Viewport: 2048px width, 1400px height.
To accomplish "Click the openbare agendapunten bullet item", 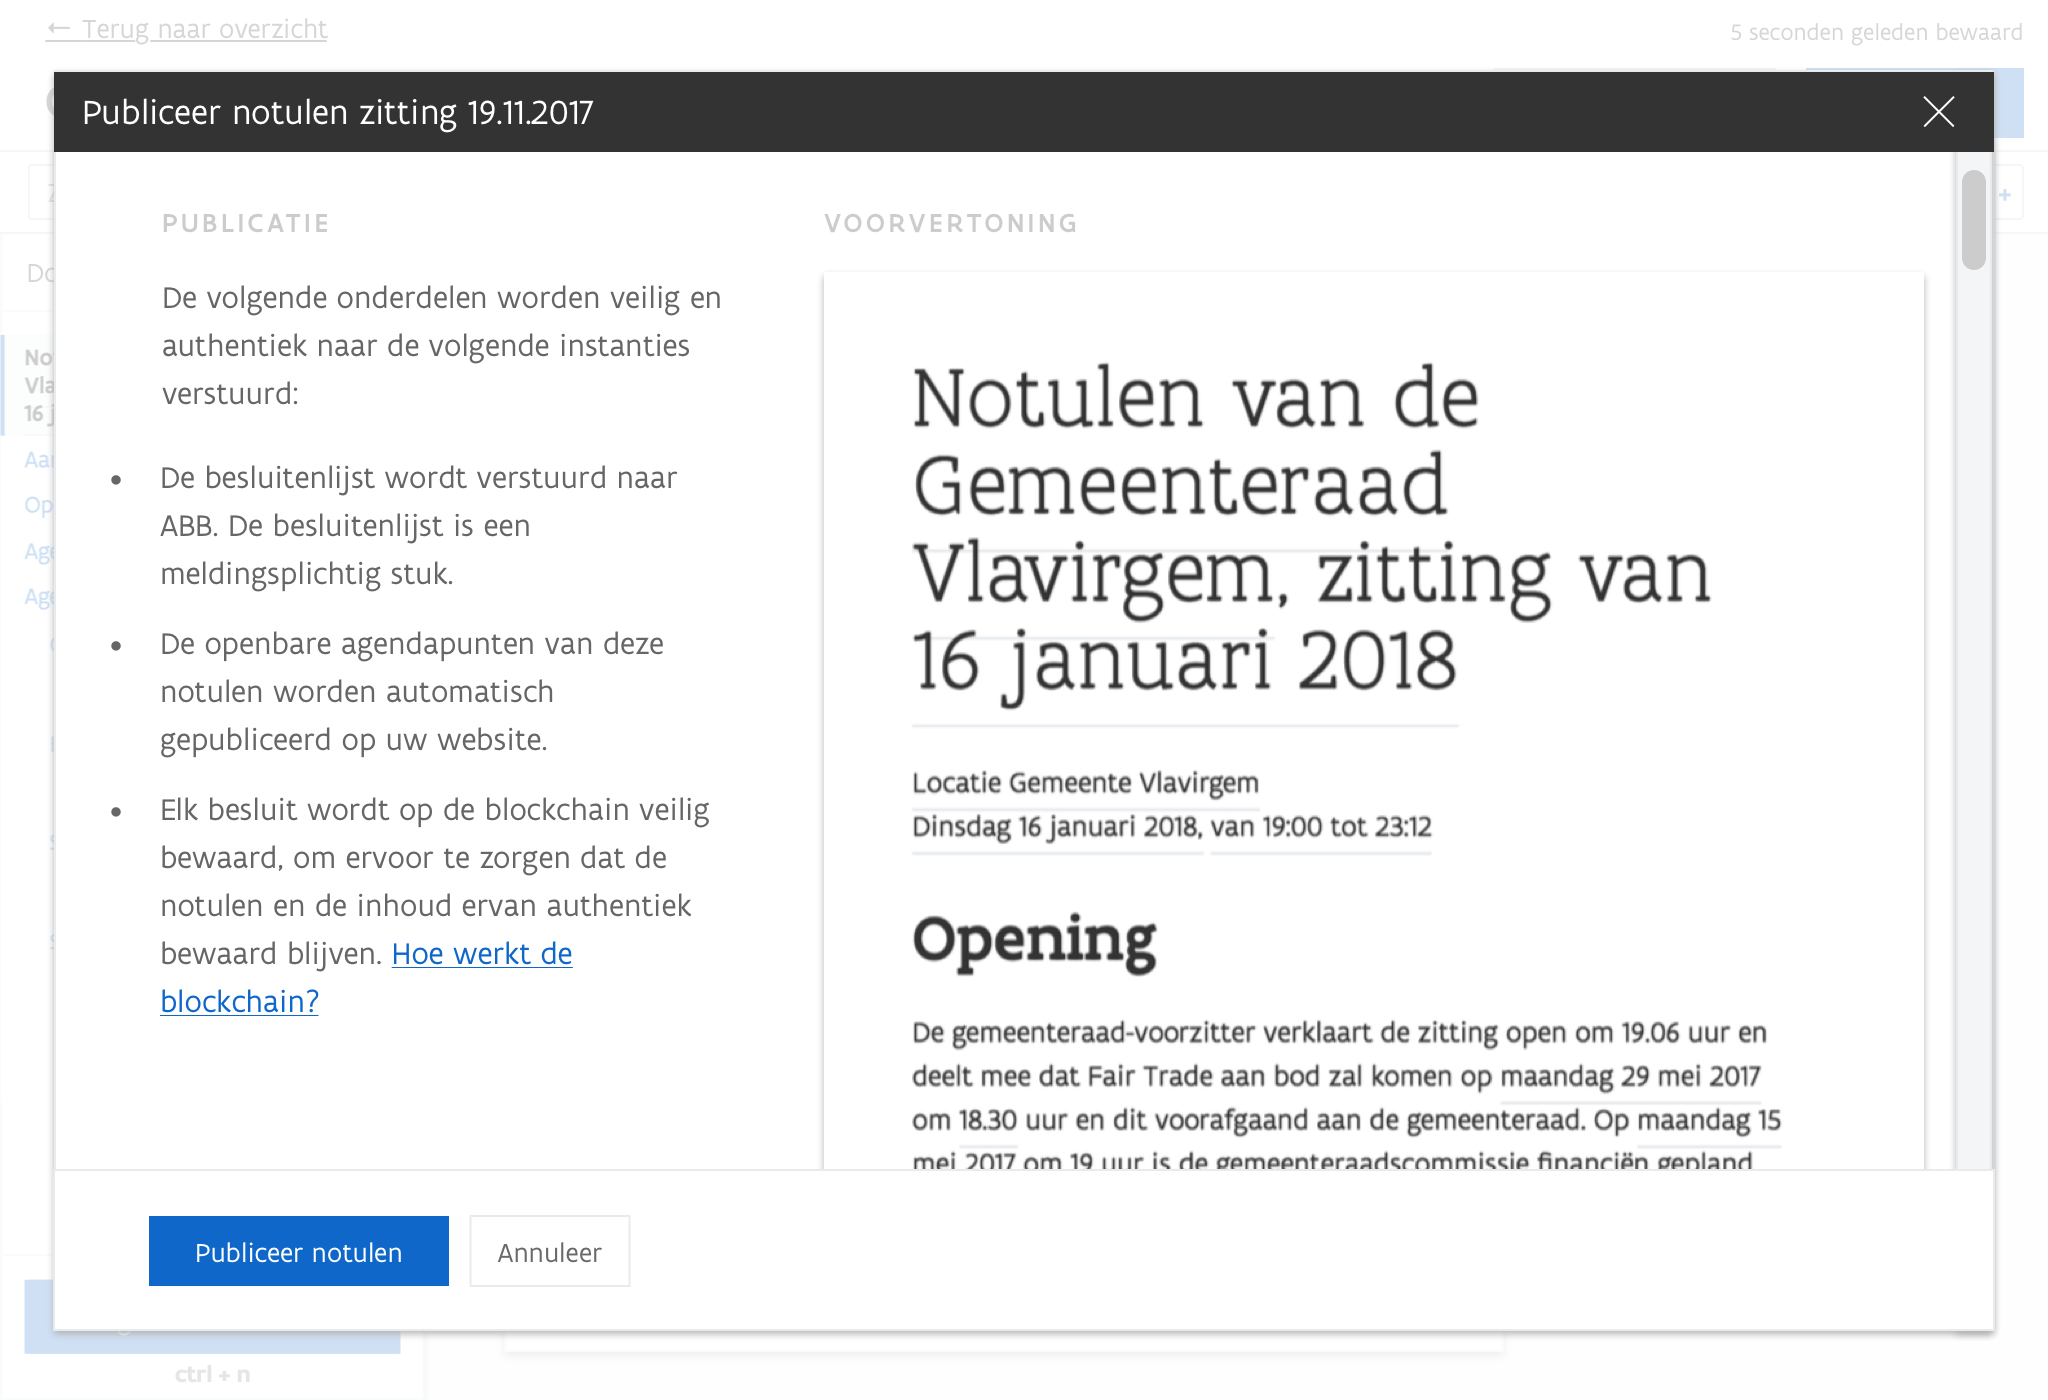I will click(x=411, y=691).
